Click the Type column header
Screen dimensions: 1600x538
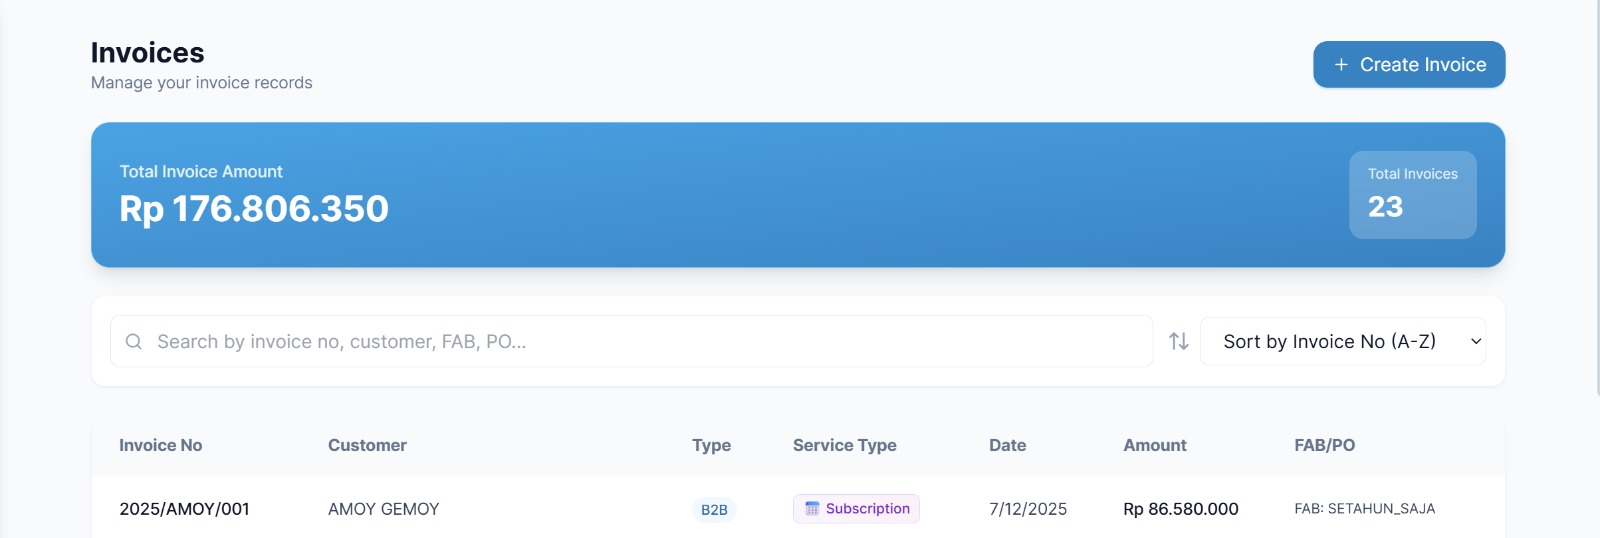[x=711, y=445]
